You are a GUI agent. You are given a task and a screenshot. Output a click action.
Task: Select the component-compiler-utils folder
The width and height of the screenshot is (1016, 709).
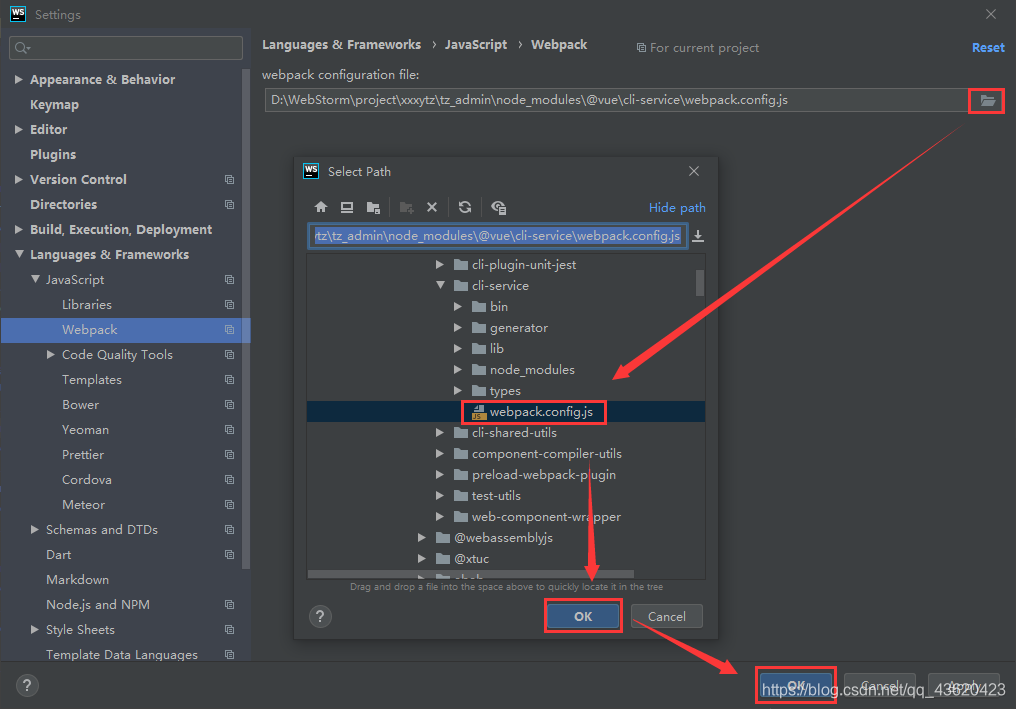click(x=547, y=454)
